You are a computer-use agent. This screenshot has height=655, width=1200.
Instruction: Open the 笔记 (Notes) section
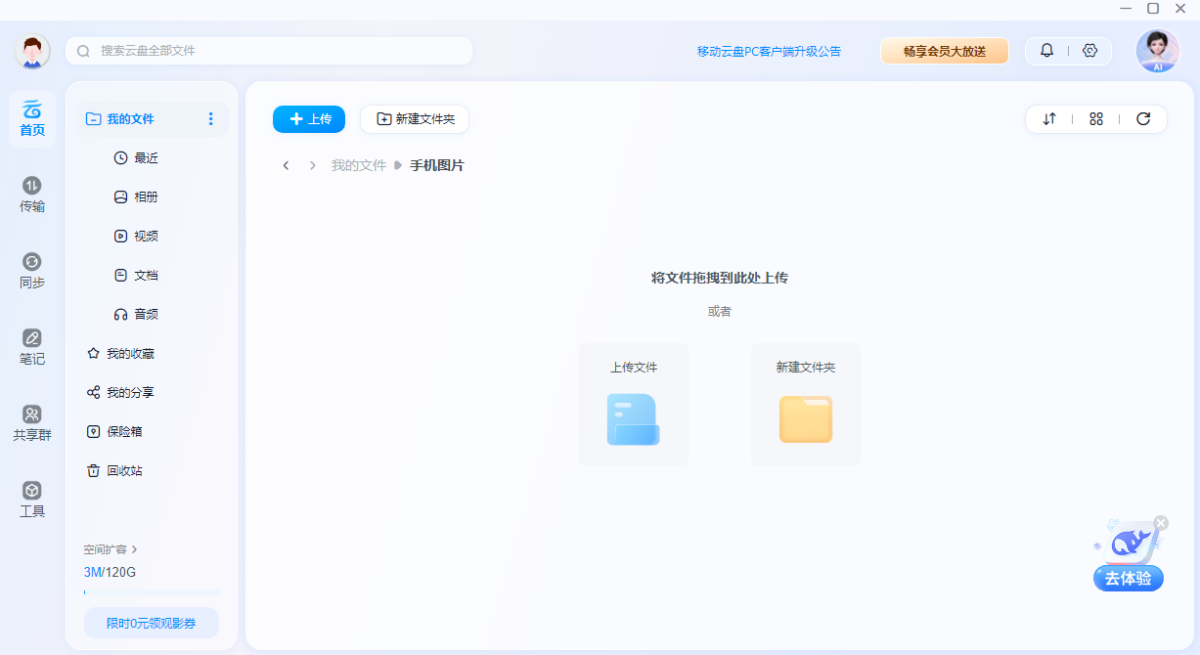(x=31, y=348)
